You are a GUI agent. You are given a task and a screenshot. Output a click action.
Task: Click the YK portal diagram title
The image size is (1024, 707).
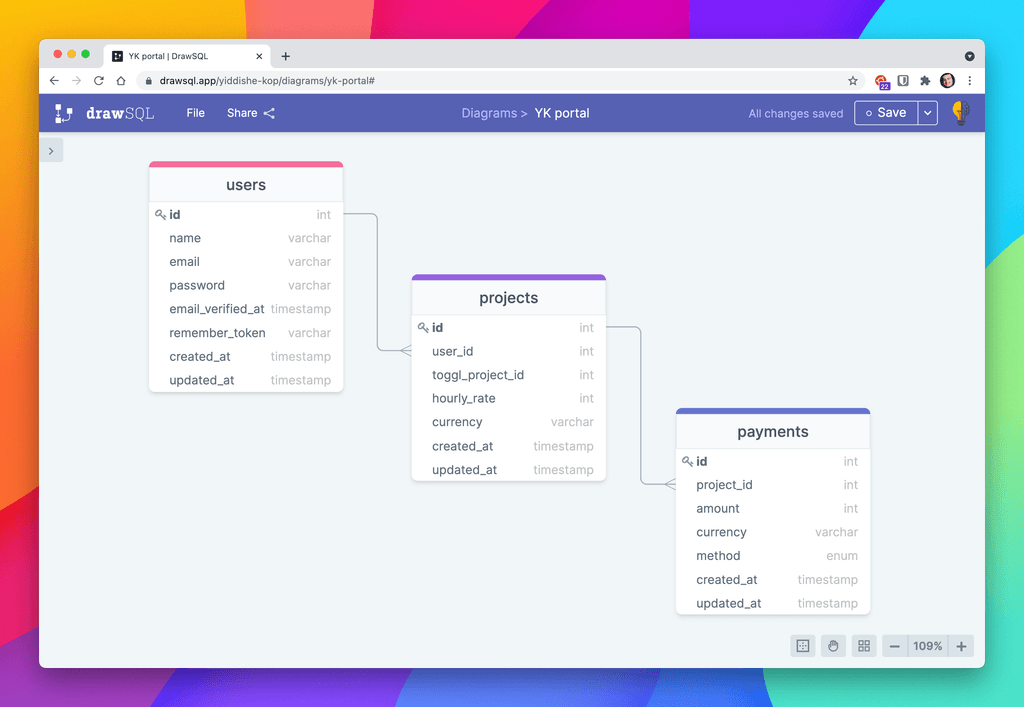[x=562, y=113]
